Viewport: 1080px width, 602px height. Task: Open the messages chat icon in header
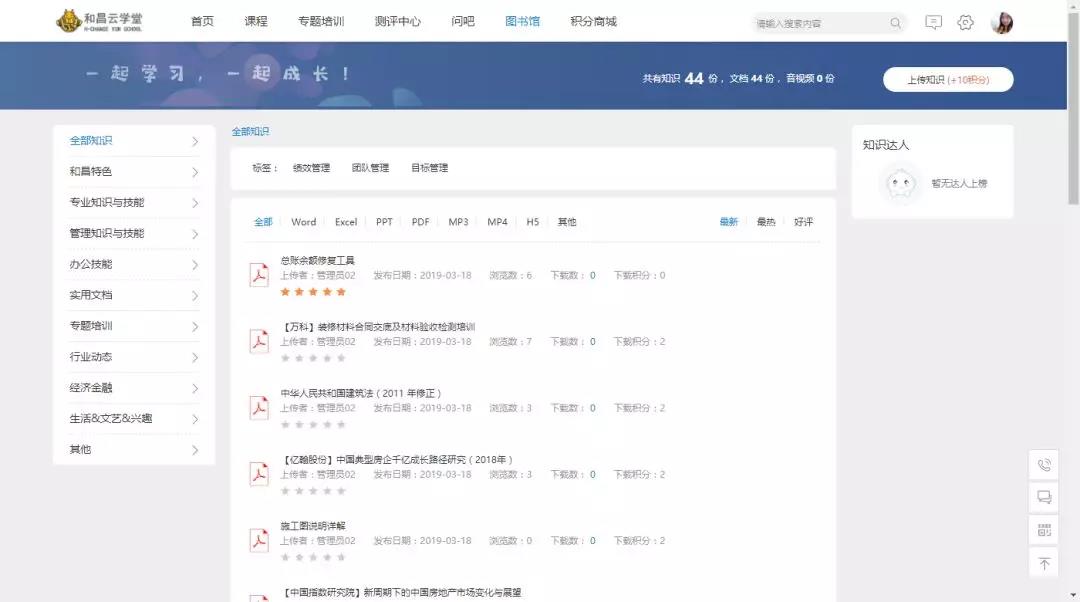[x=933, y=22]
